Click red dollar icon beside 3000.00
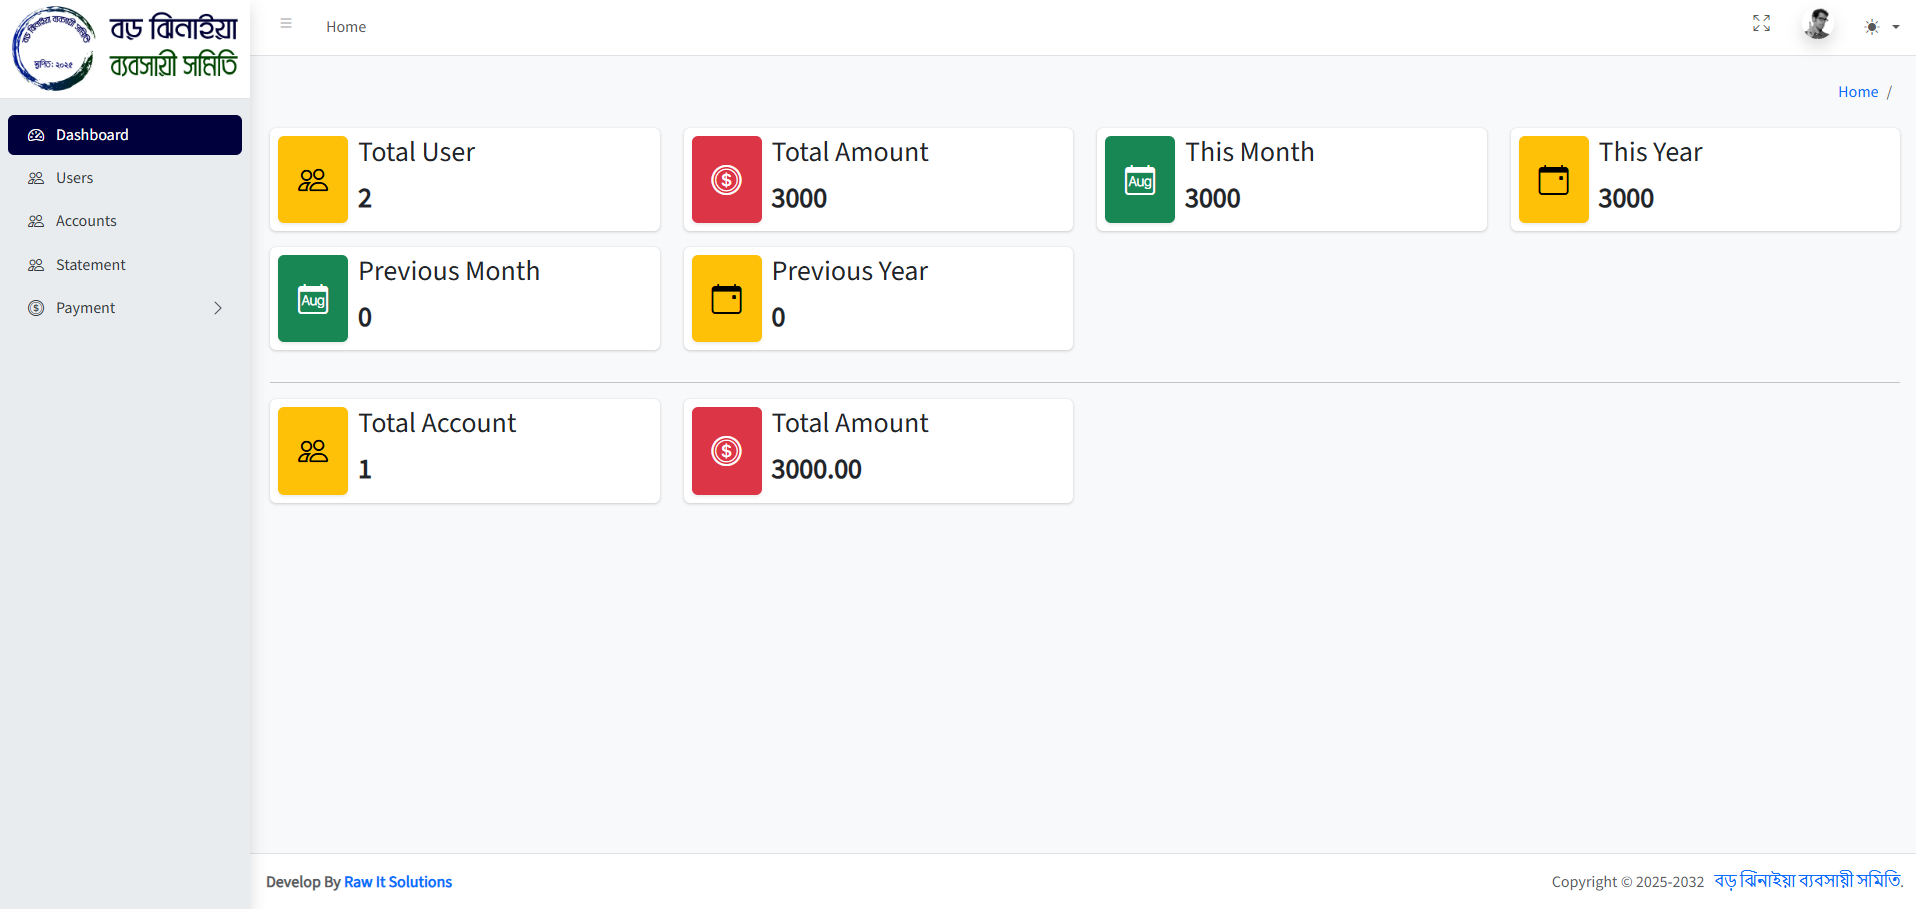This screenshot has width=1916, height=909. [x=727, y=451]
